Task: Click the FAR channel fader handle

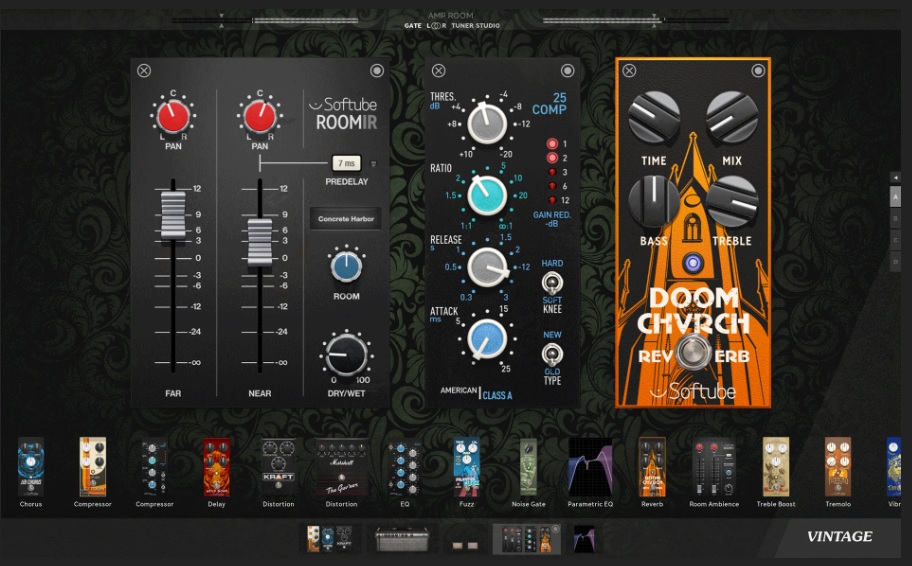Action: pyautogui.click(x=173, y=215)
